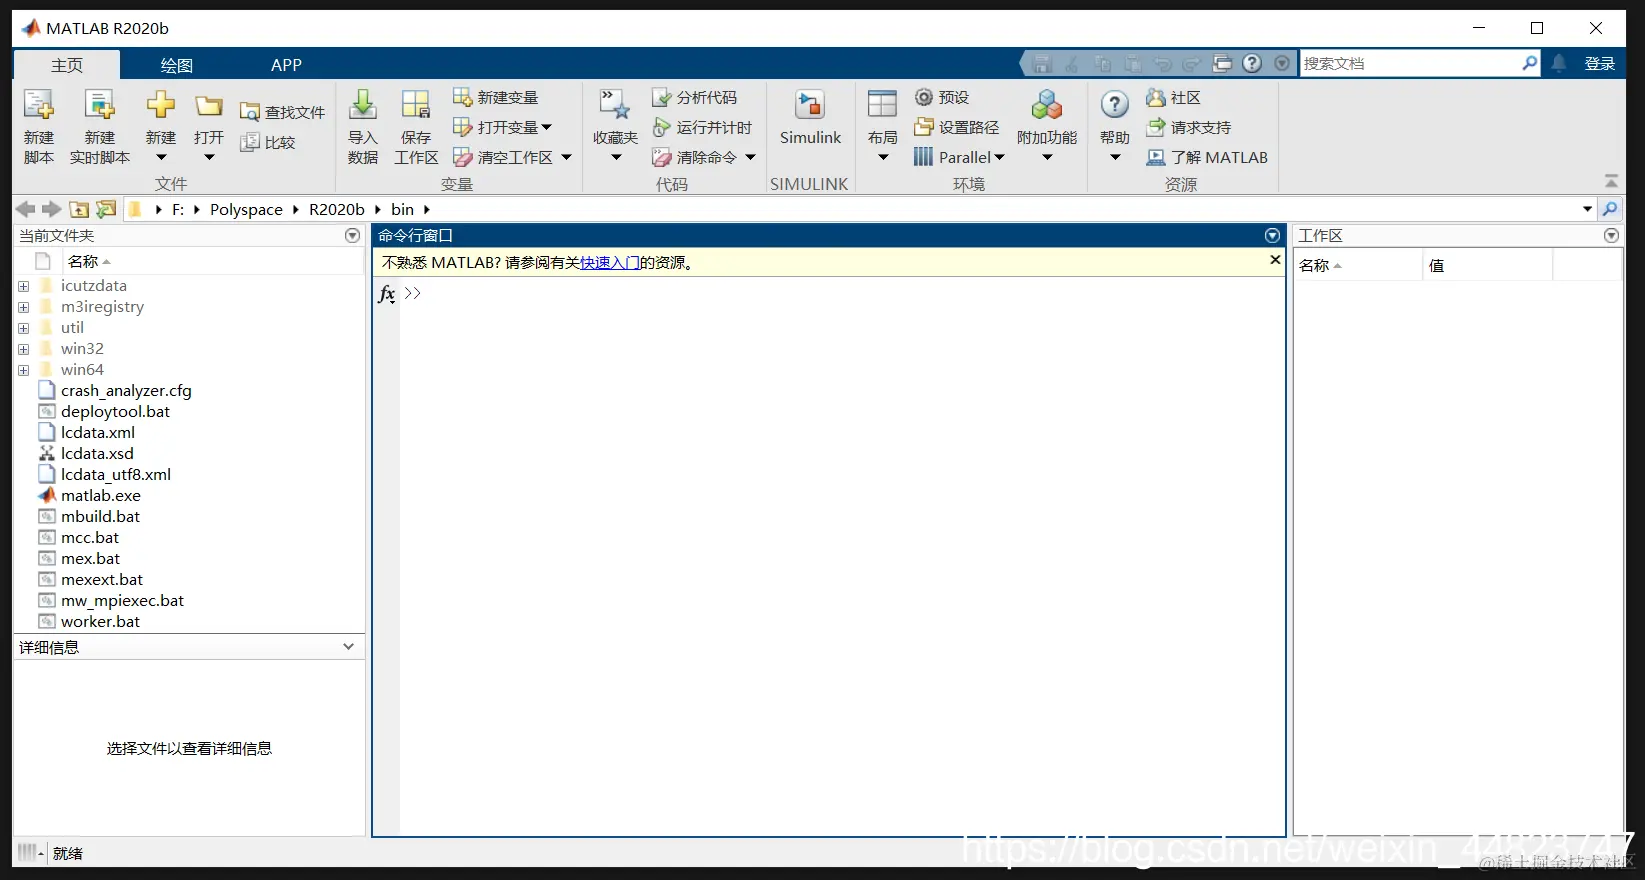Click the up one folder icon

(x=79, y=209)
